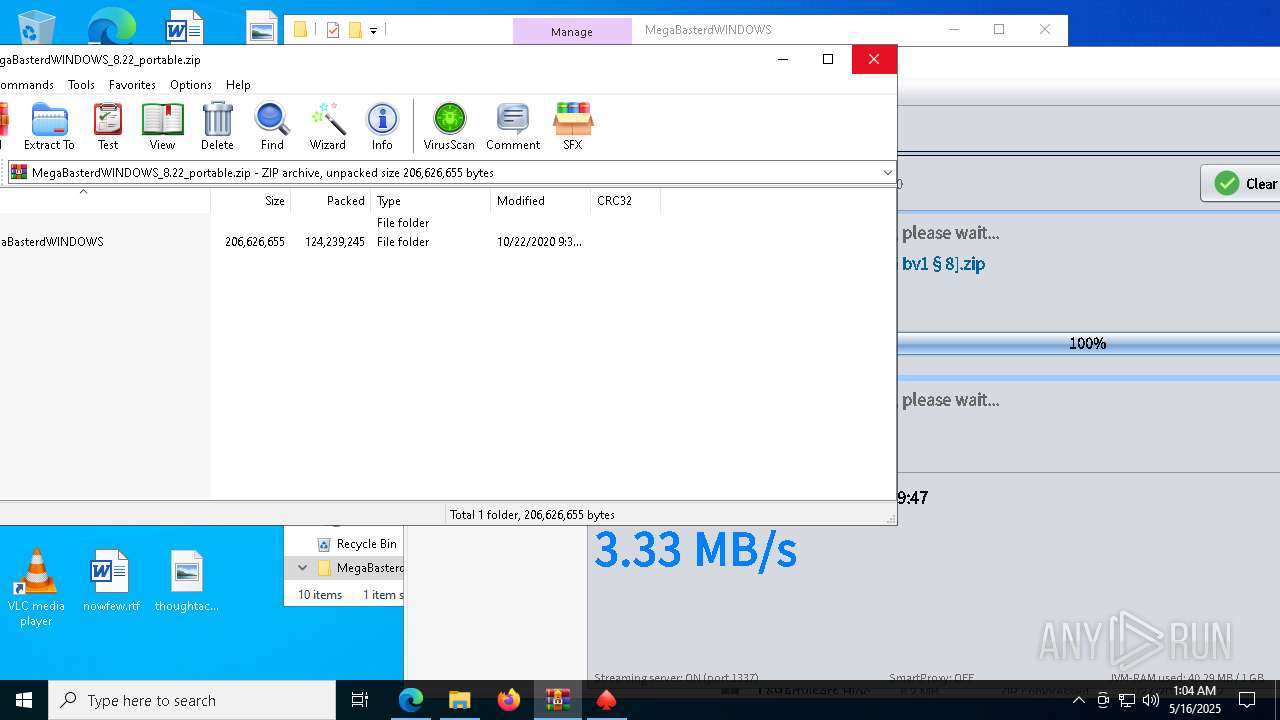Open Firefox from the taskbar

click(x=509, y=700)
